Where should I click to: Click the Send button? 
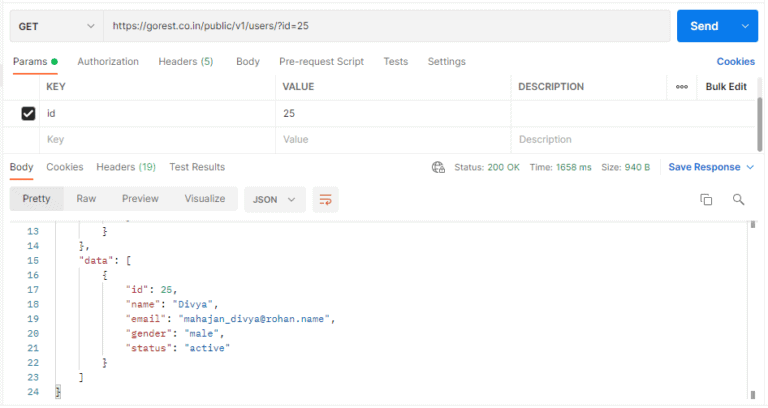(704, 26)
